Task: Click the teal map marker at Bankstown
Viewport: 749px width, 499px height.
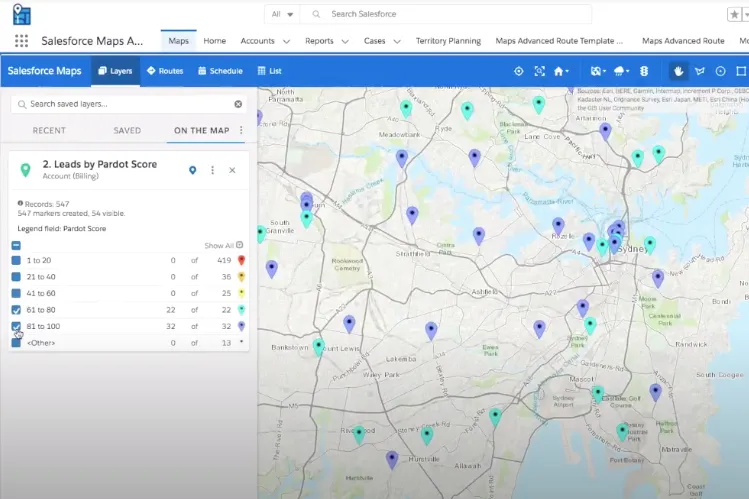Action: pyautogui.click(x=319, y=347)
